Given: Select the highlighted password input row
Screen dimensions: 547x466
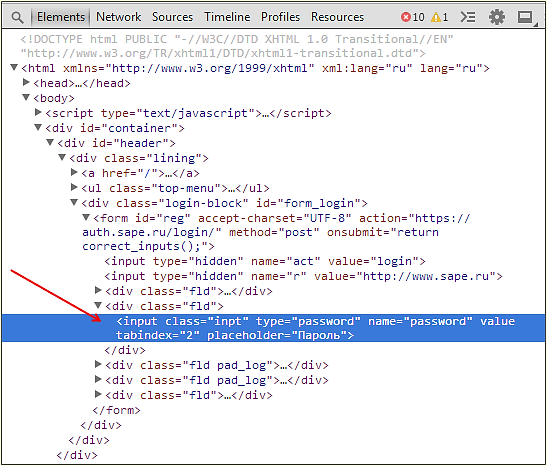Looking at the screenshot, I should [274, 328].
